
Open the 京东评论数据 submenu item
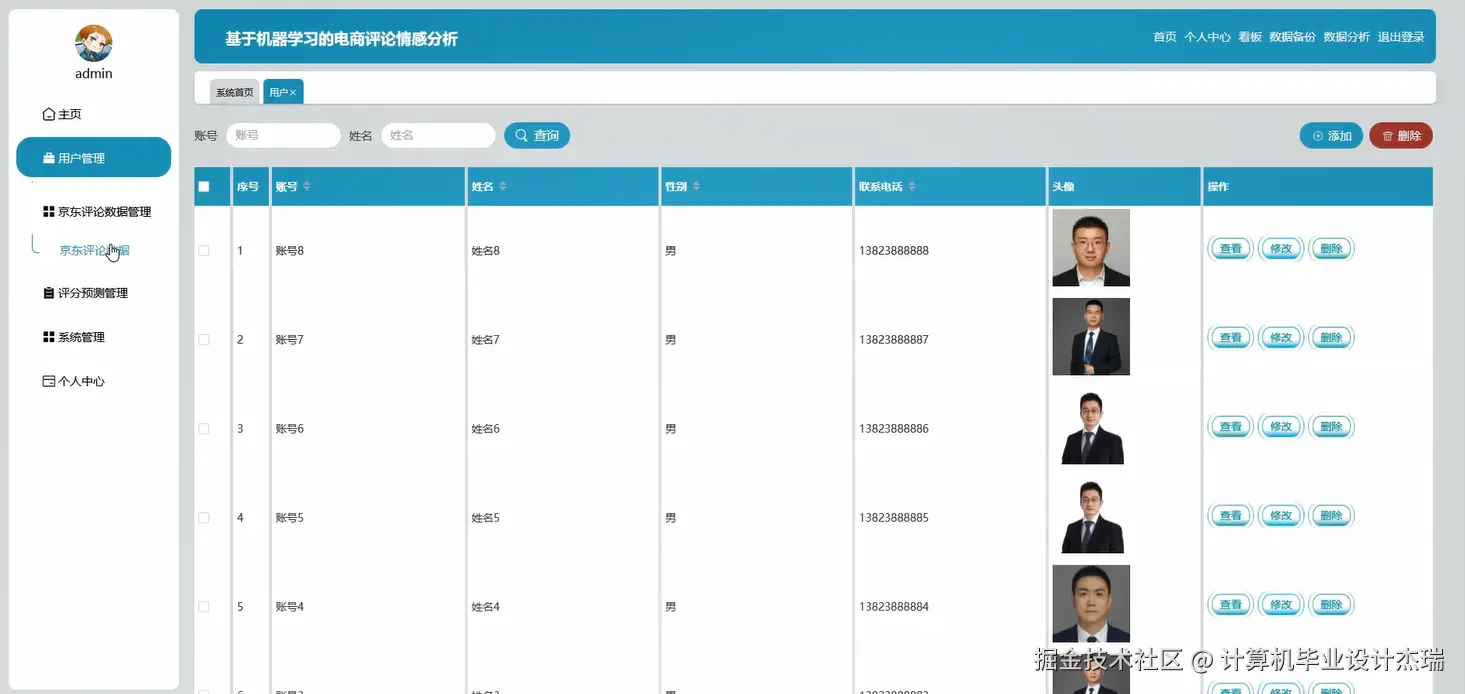tap(94, 251)
